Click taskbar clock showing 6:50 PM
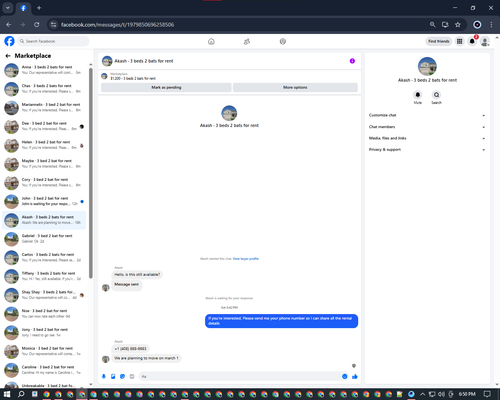500x400 pixels. 467,394
